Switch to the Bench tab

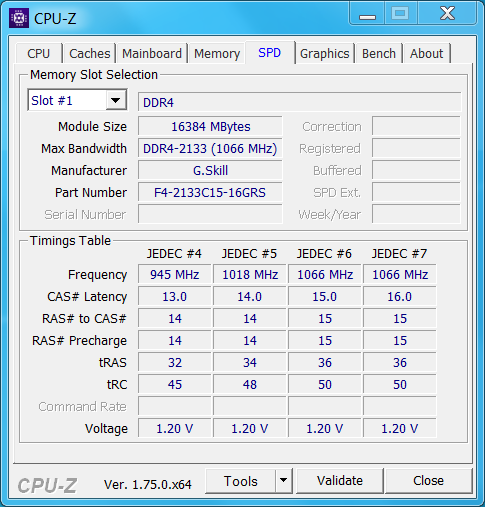[x=379, y=53]
